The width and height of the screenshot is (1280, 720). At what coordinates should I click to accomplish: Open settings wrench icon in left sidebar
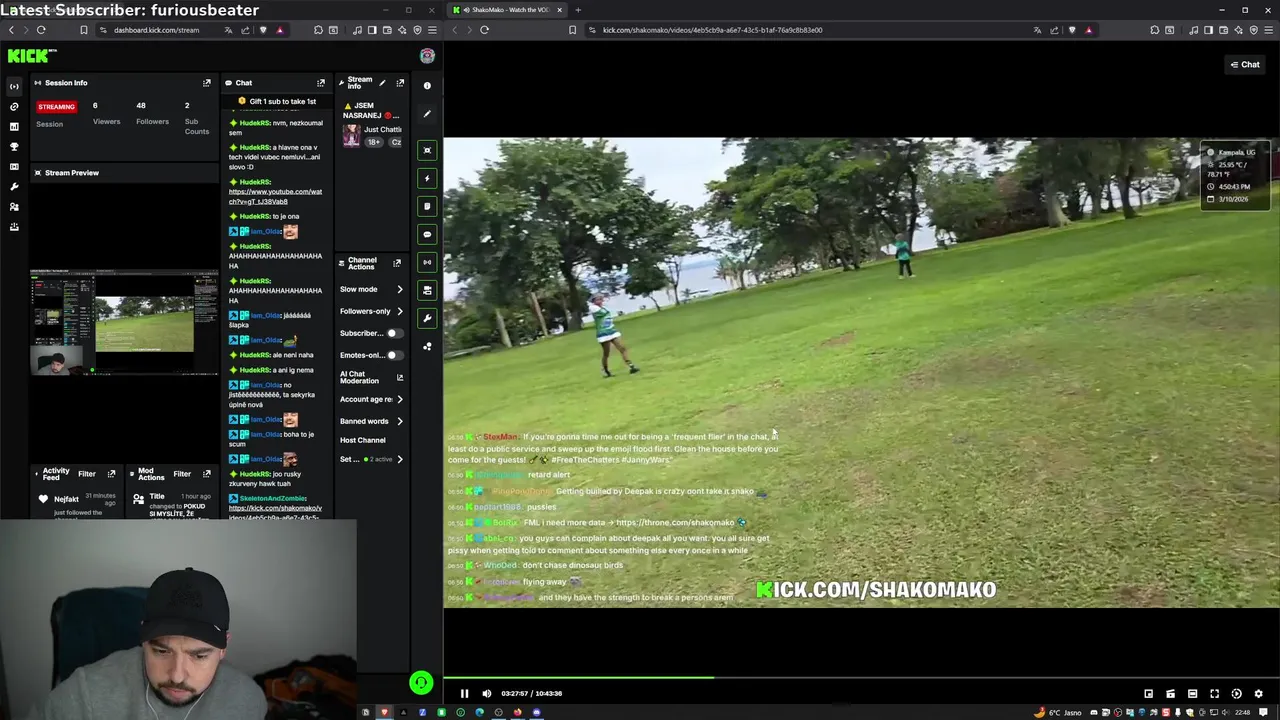14,186
